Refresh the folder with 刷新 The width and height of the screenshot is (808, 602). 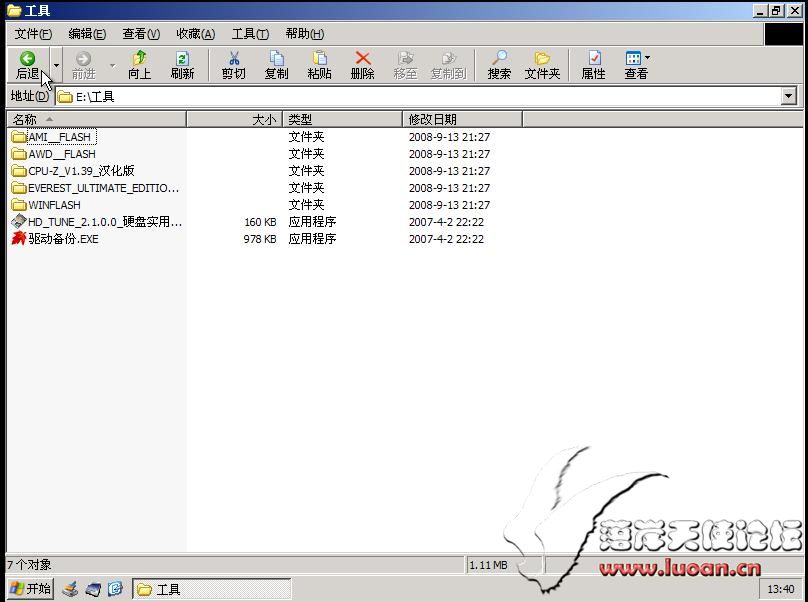point(182,65)
